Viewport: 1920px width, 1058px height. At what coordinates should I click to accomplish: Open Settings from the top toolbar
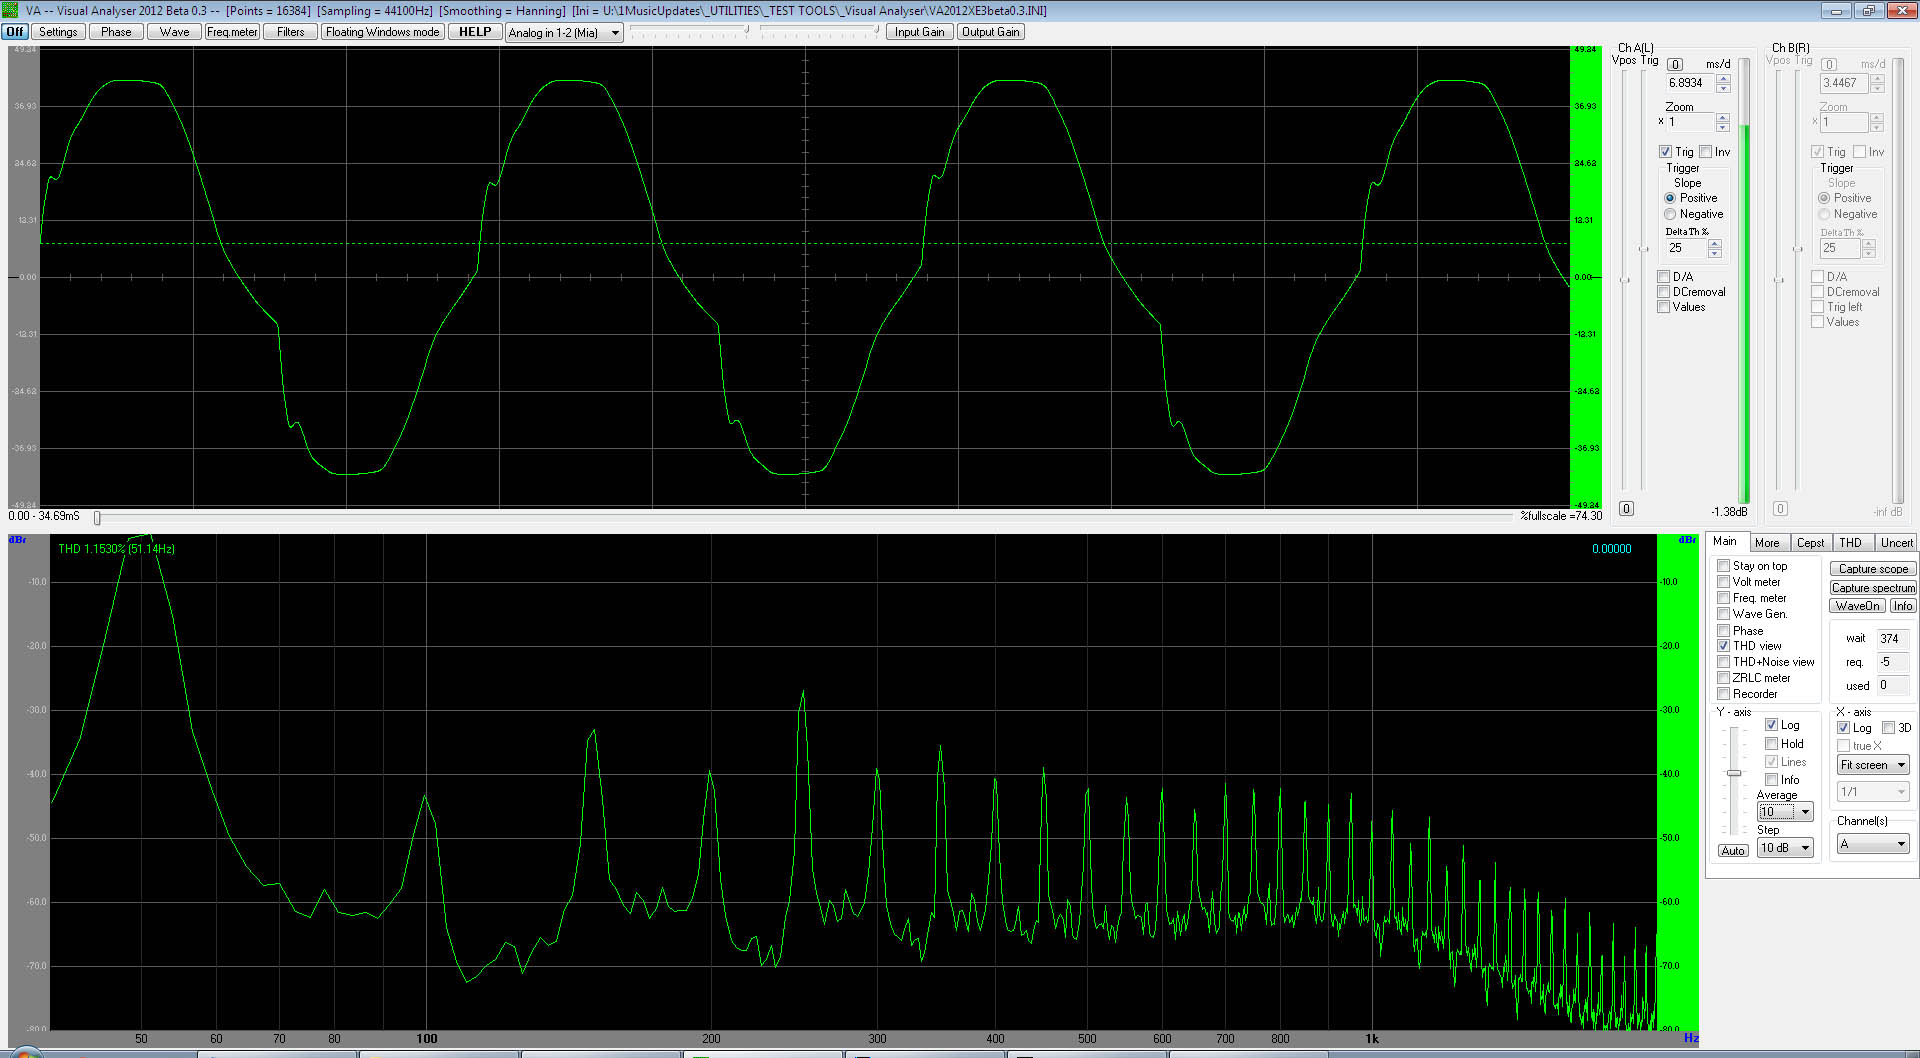click(x=58, y=32)
